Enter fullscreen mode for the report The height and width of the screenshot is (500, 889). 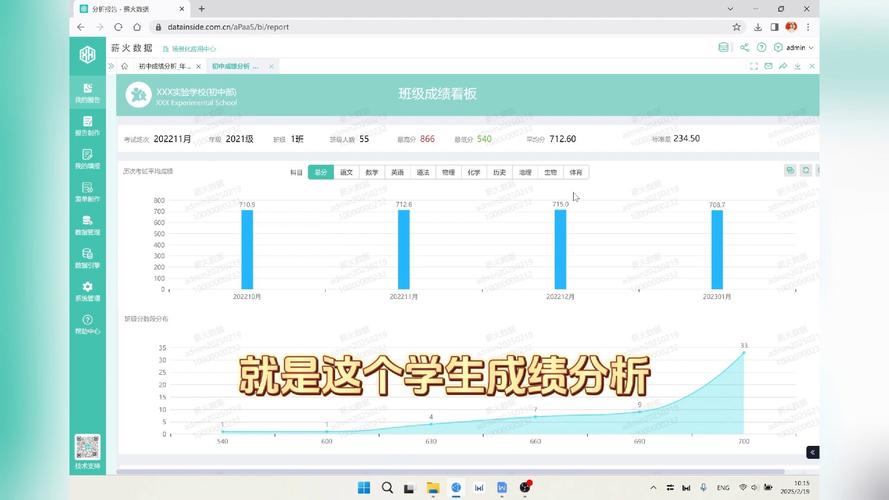(x=753, y=66)
